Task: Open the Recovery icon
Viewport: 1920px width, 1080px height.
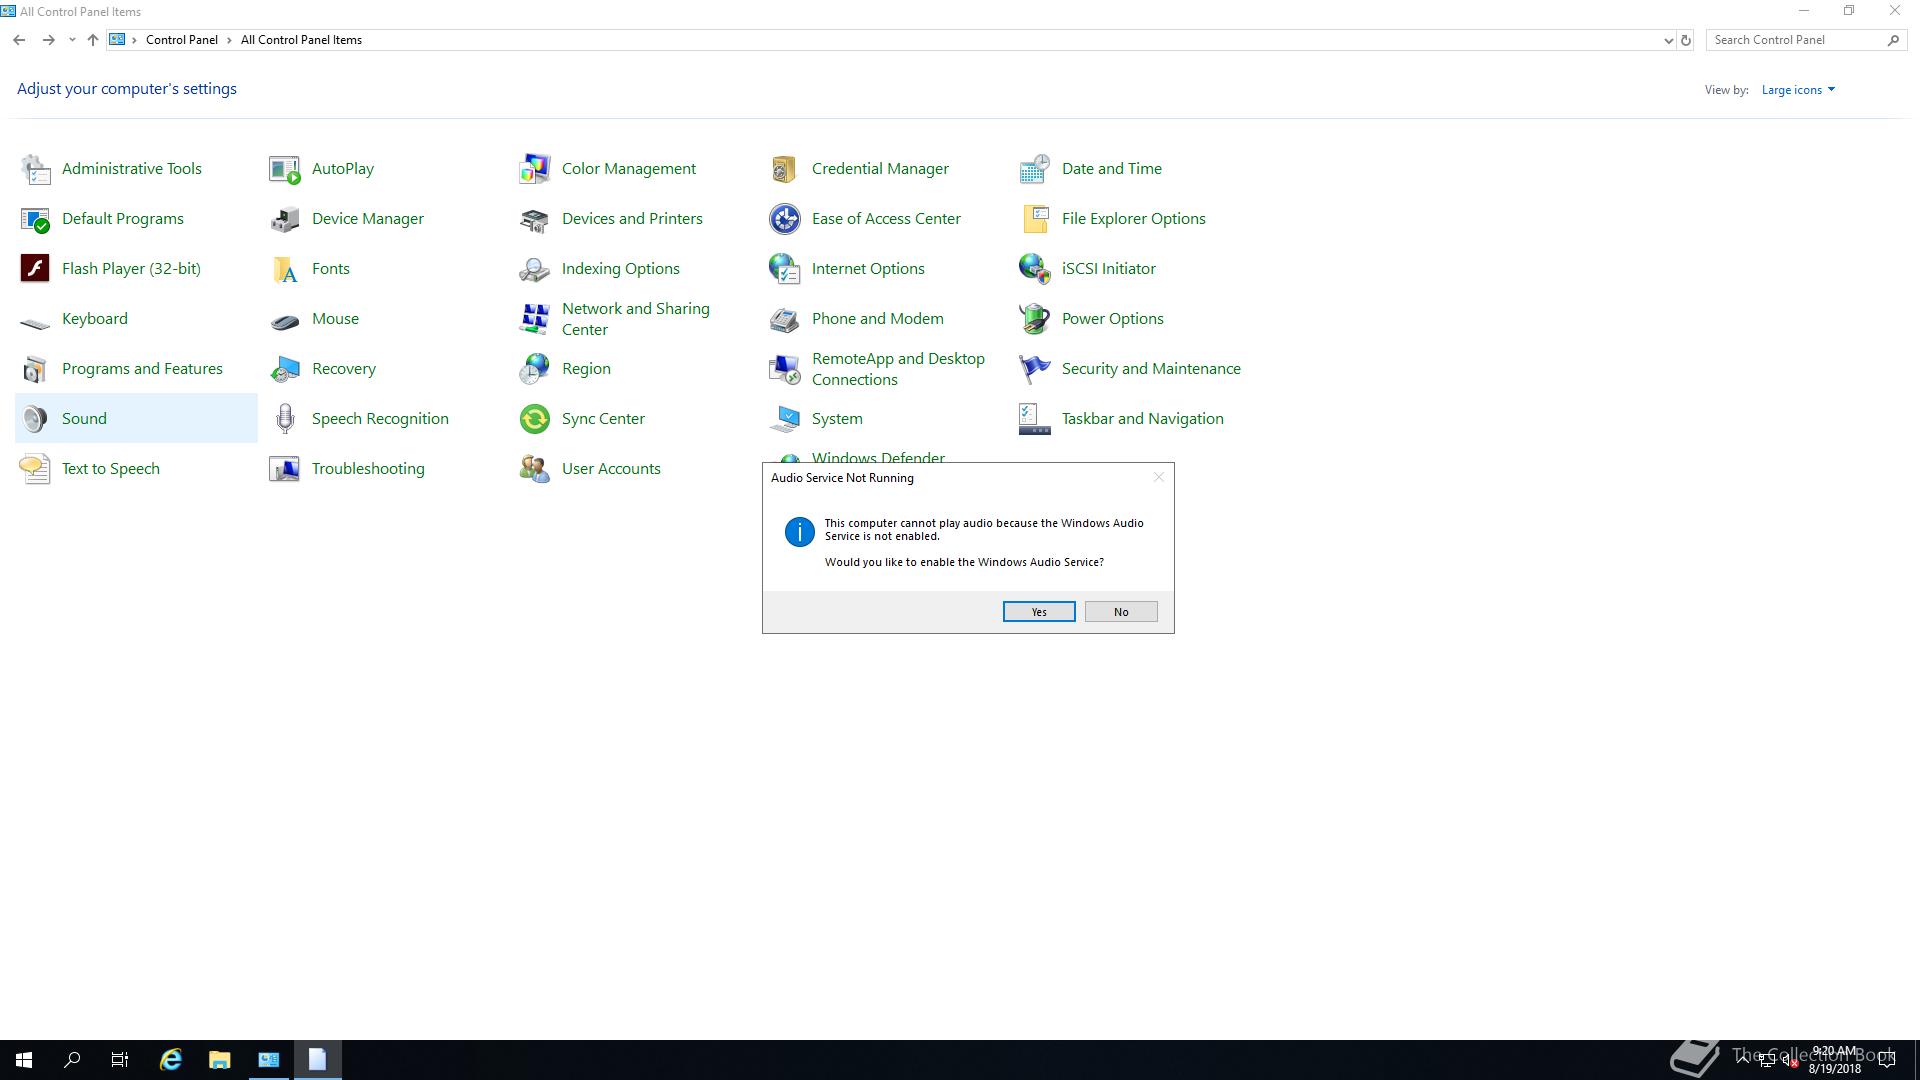Action: [x=285, y=369]
